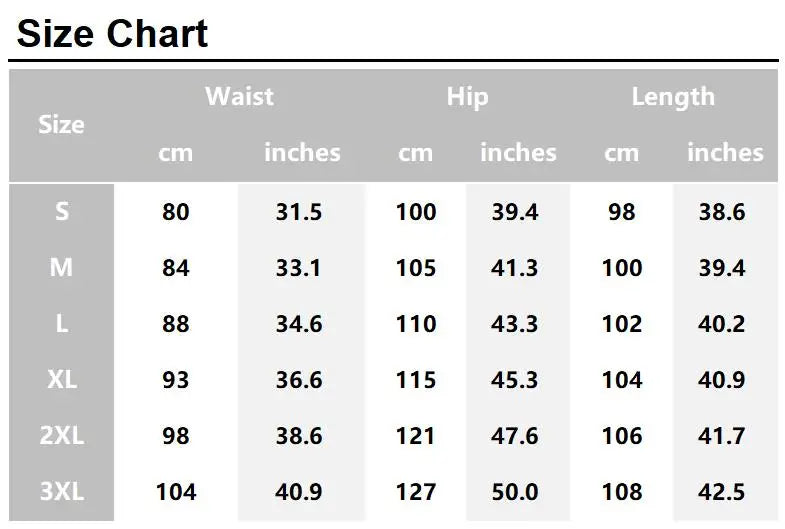Viewport: 785px width, 529px height.
Task: Select the 41.7 length inches value
Action: tap(722, 436)
